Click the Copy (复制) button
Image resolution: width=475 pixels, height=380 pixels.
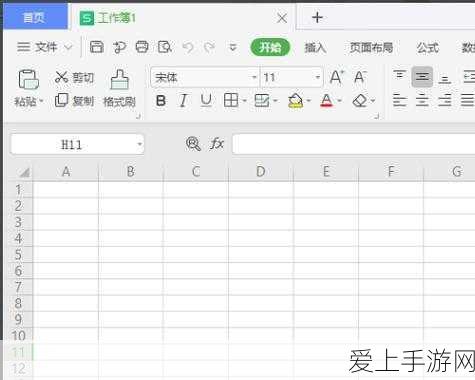click(74, 100)
